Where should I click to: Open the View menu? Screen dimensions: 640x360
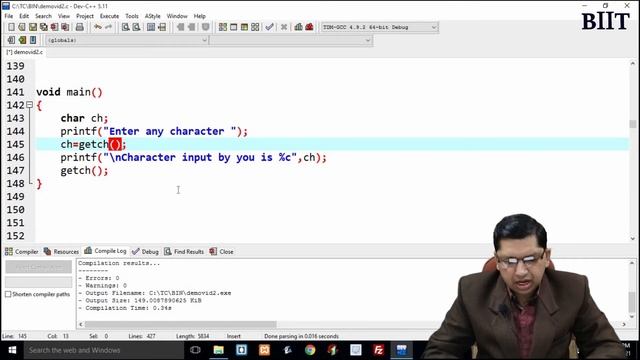[64, 16]
